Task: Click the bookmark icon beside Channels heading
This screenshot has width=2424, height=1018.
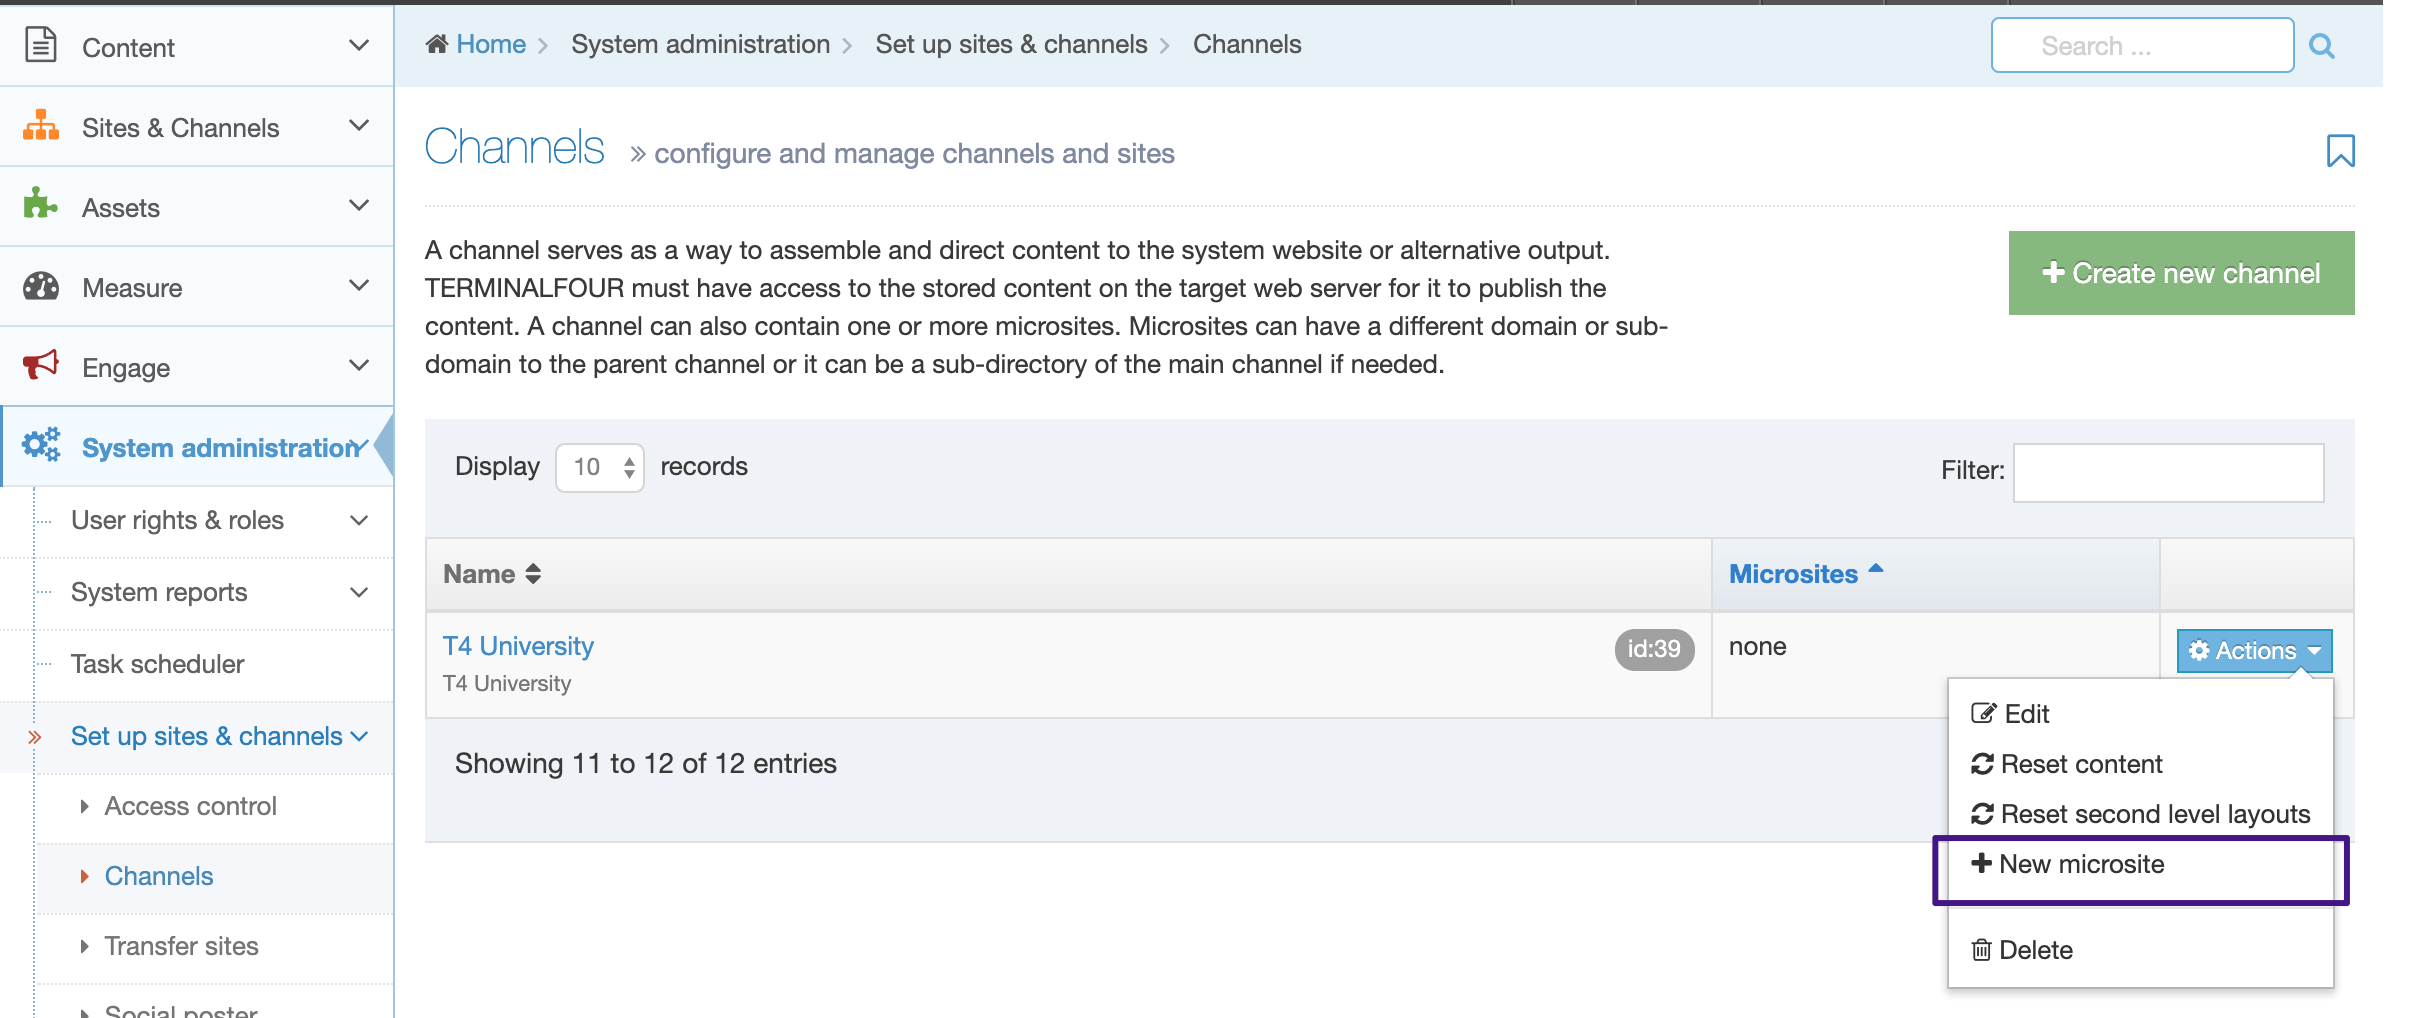Action: pos(2340,151)
